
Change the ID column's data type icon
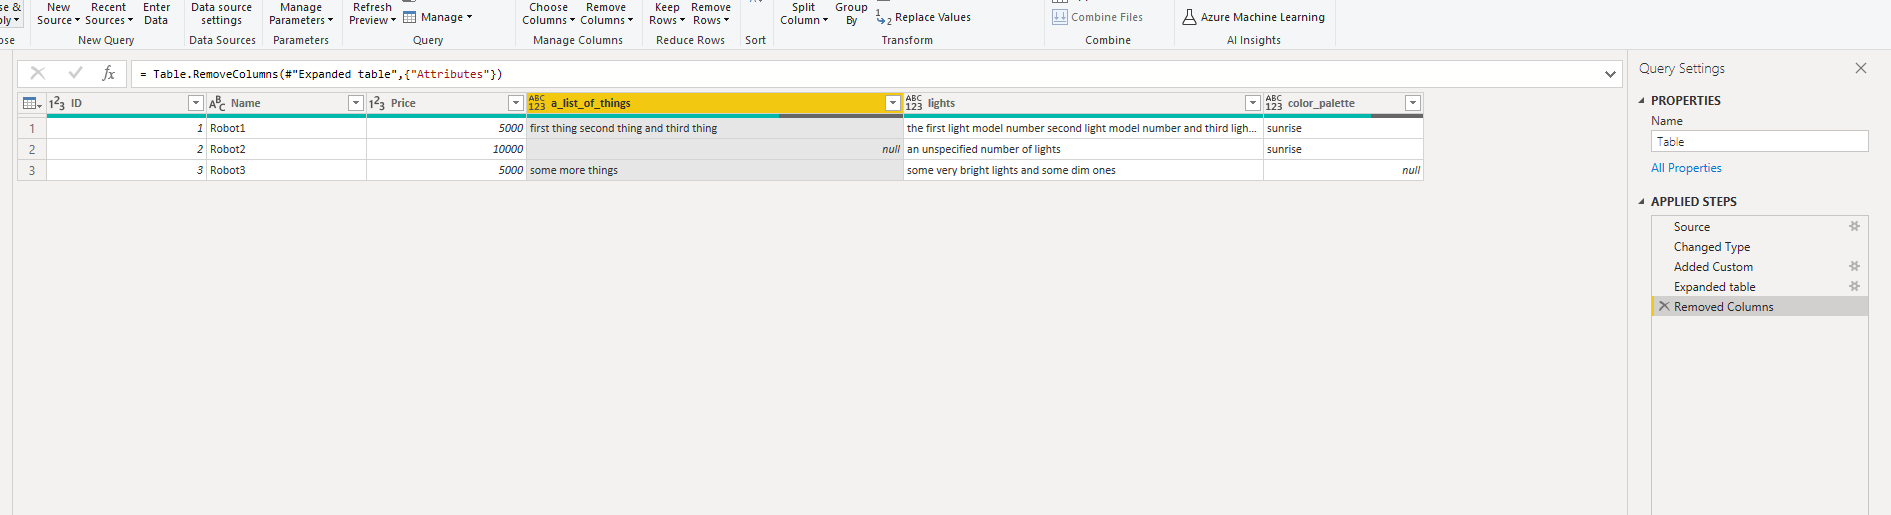(x=57, y=103)
